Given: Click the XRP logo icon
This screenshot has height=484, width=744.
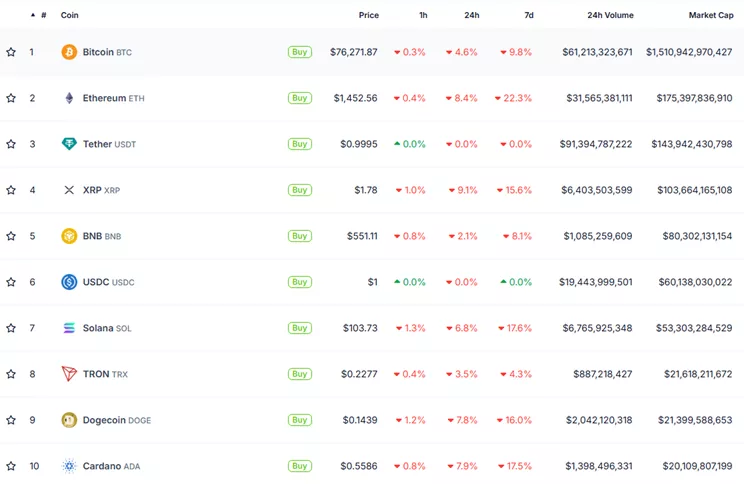Looking at the screenshot, I should tap(69, 190).
